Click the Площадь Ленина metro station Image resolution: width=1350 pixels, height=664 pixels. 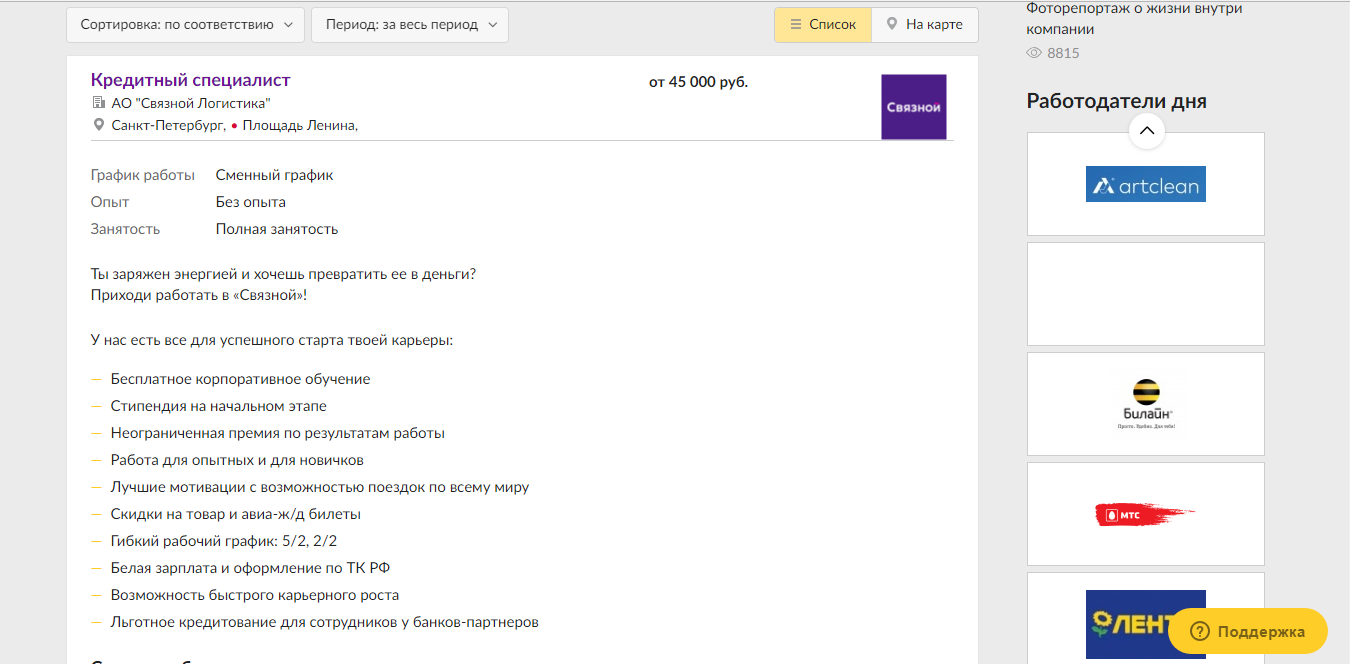(x=300, y=125)
